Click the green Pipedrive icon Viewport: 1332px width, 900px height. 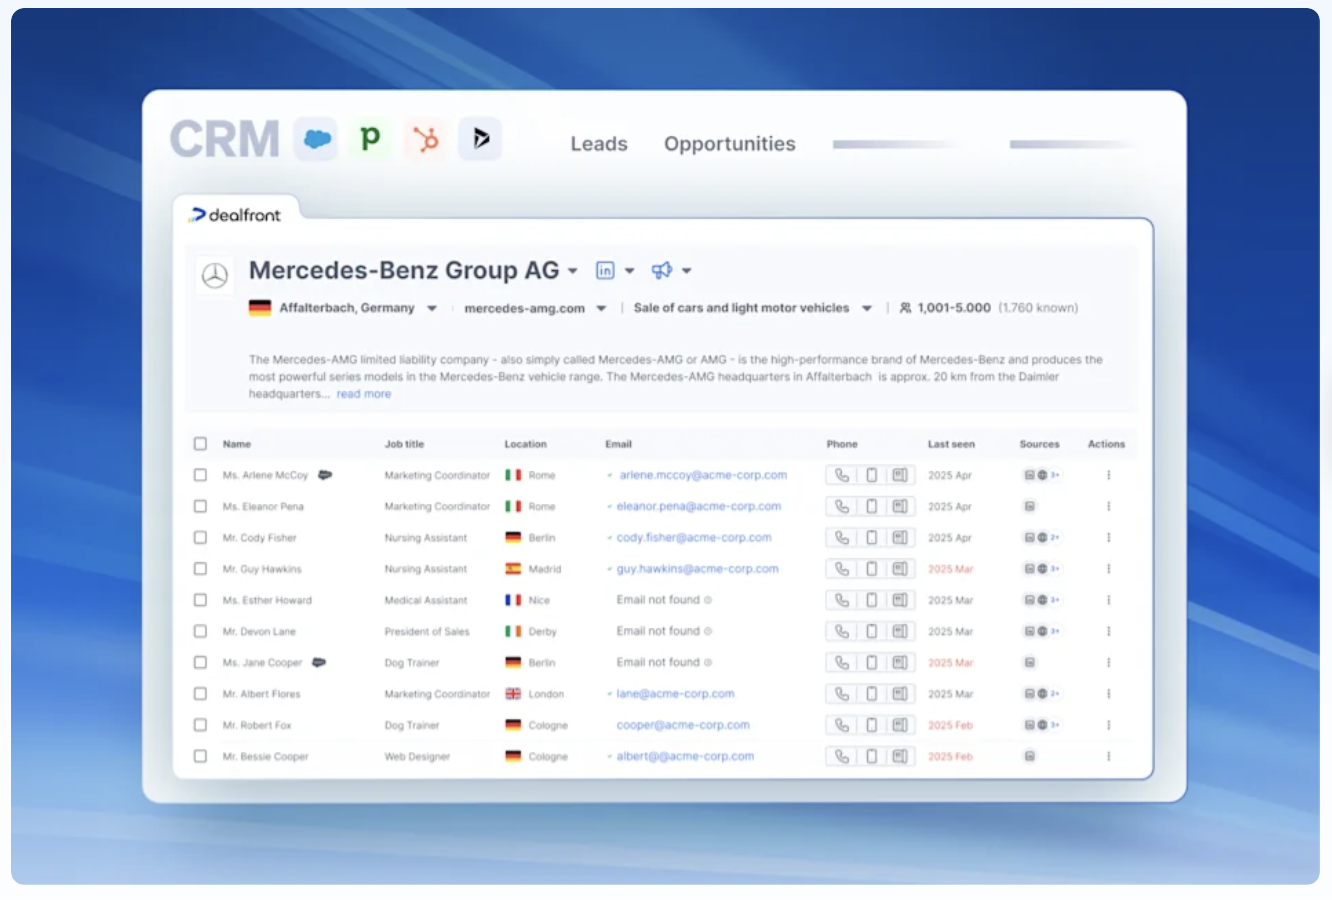tap(371, 139)
